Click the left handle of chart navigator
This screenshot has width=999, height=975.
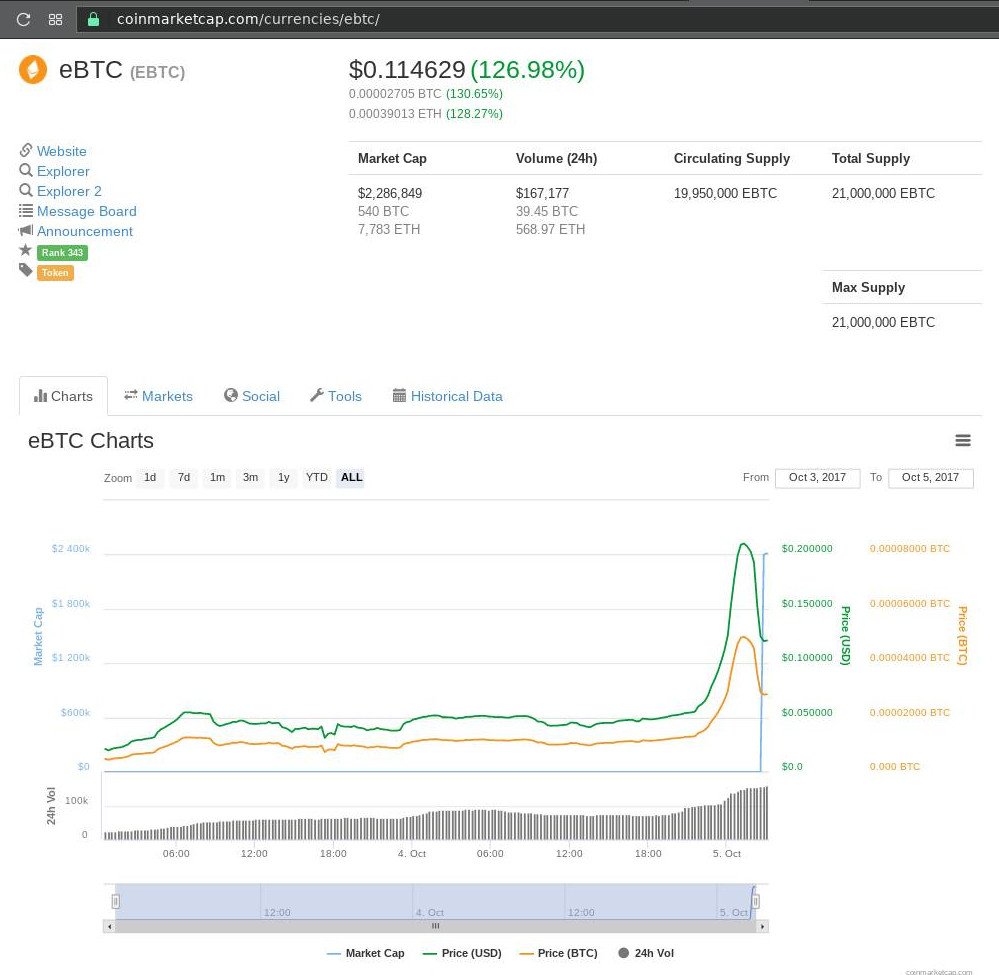pos(115,901)
